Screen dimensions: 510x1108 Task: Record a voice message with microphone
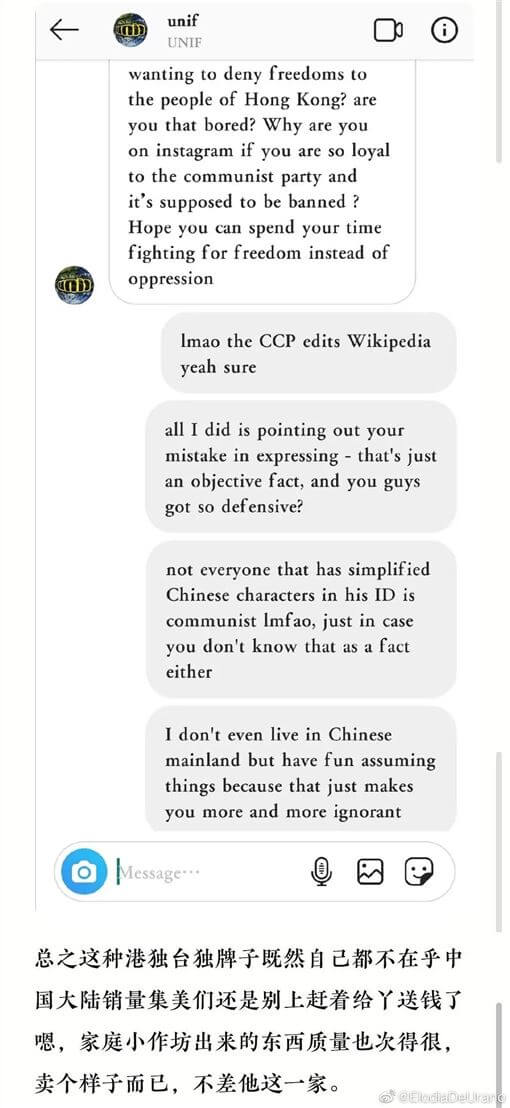pos(321,872)
